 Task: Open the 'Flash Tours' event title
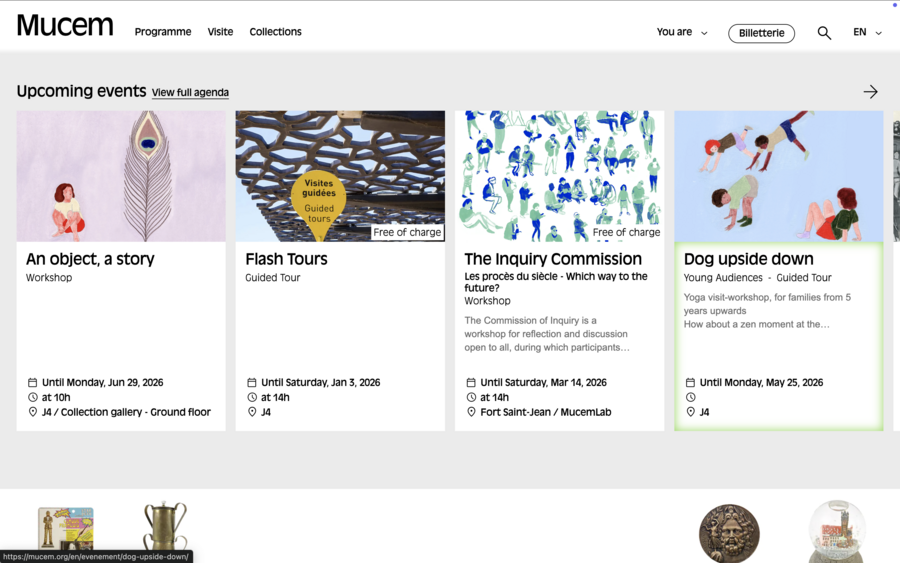tap(286, 259)
